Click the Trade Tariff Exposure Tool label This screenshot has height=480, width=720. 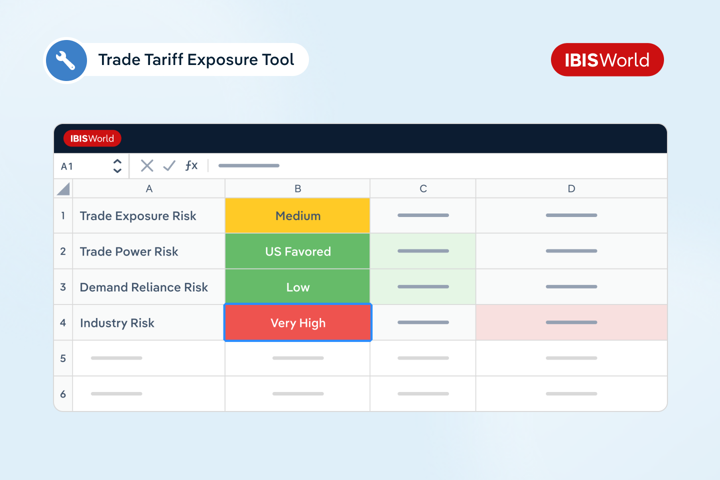coord(196,60)
